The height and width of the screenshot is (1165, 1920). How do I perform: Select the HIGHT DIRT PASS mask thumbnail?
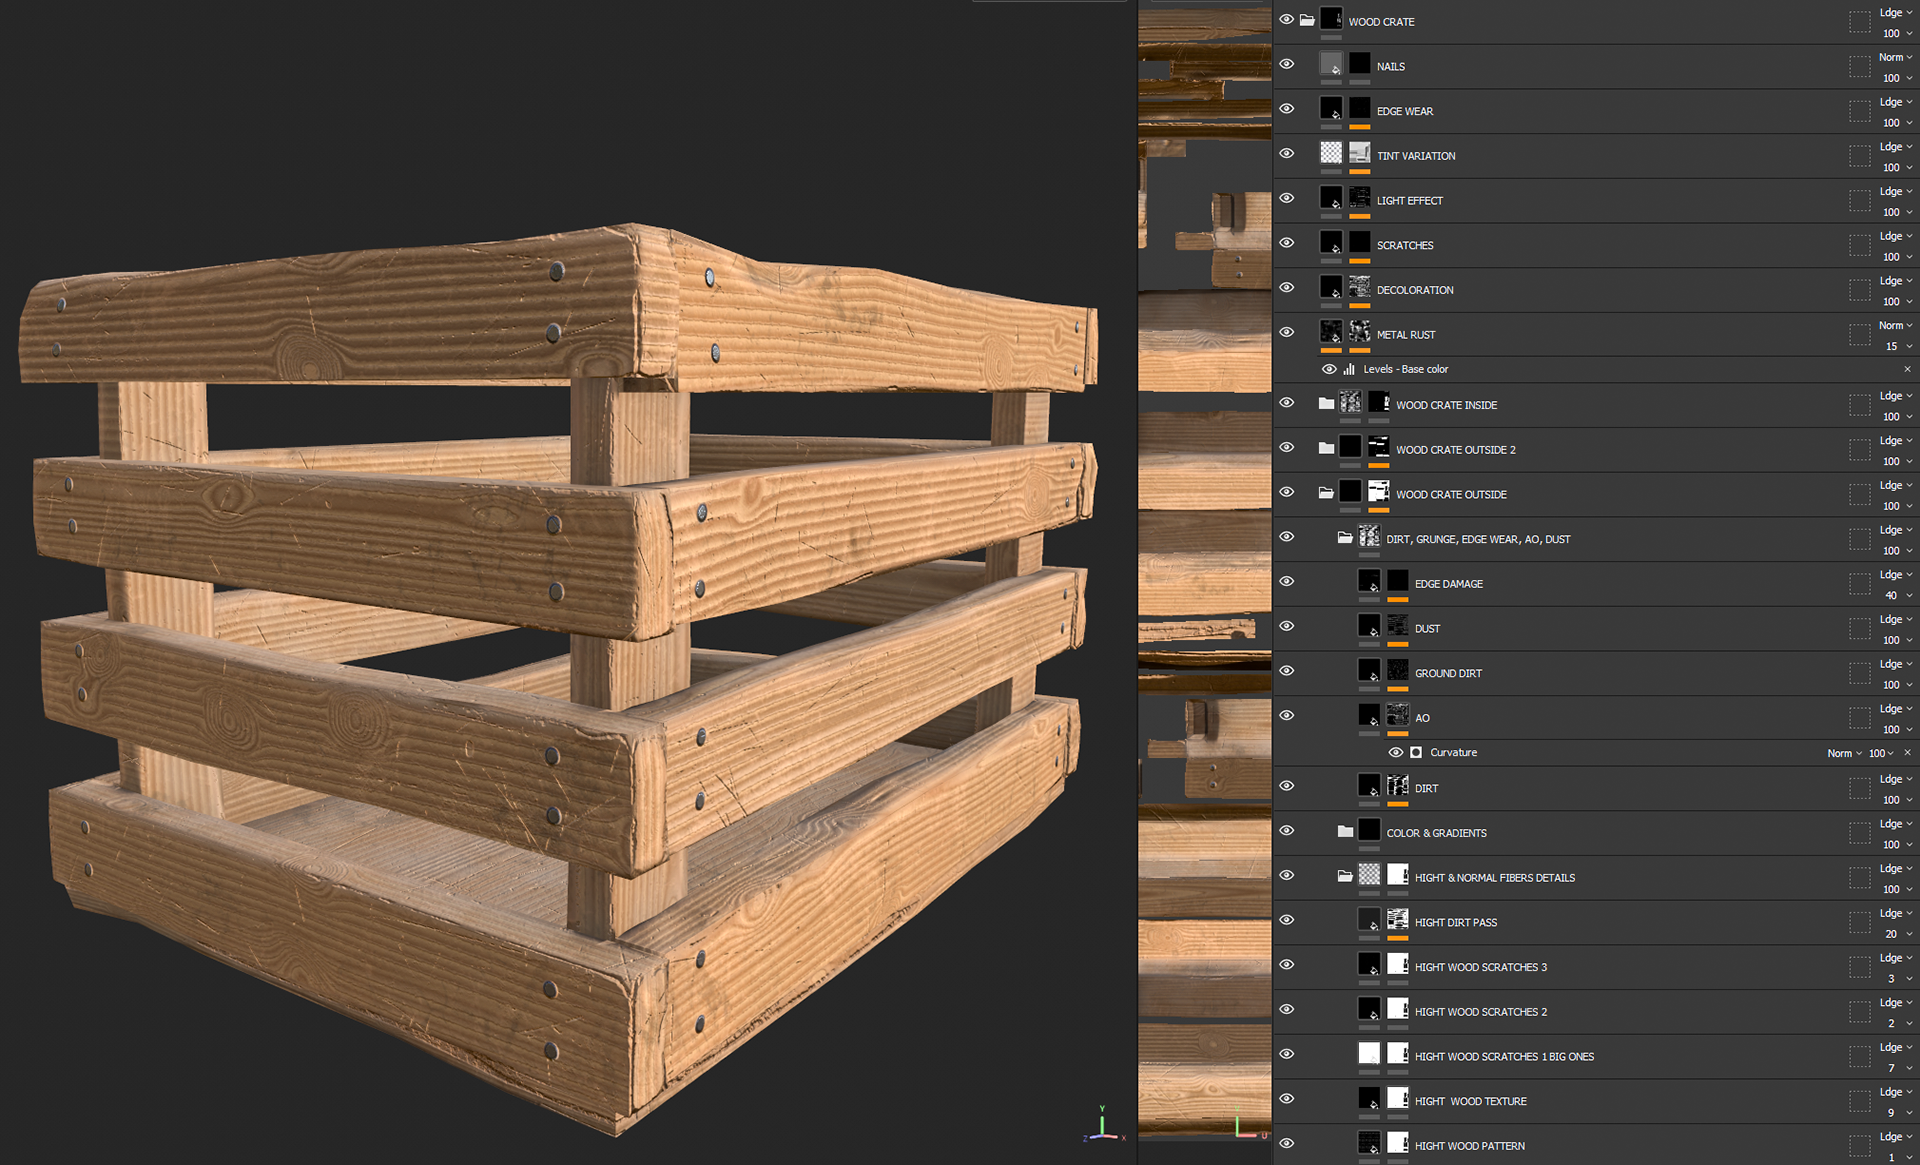click(1398, 919)
